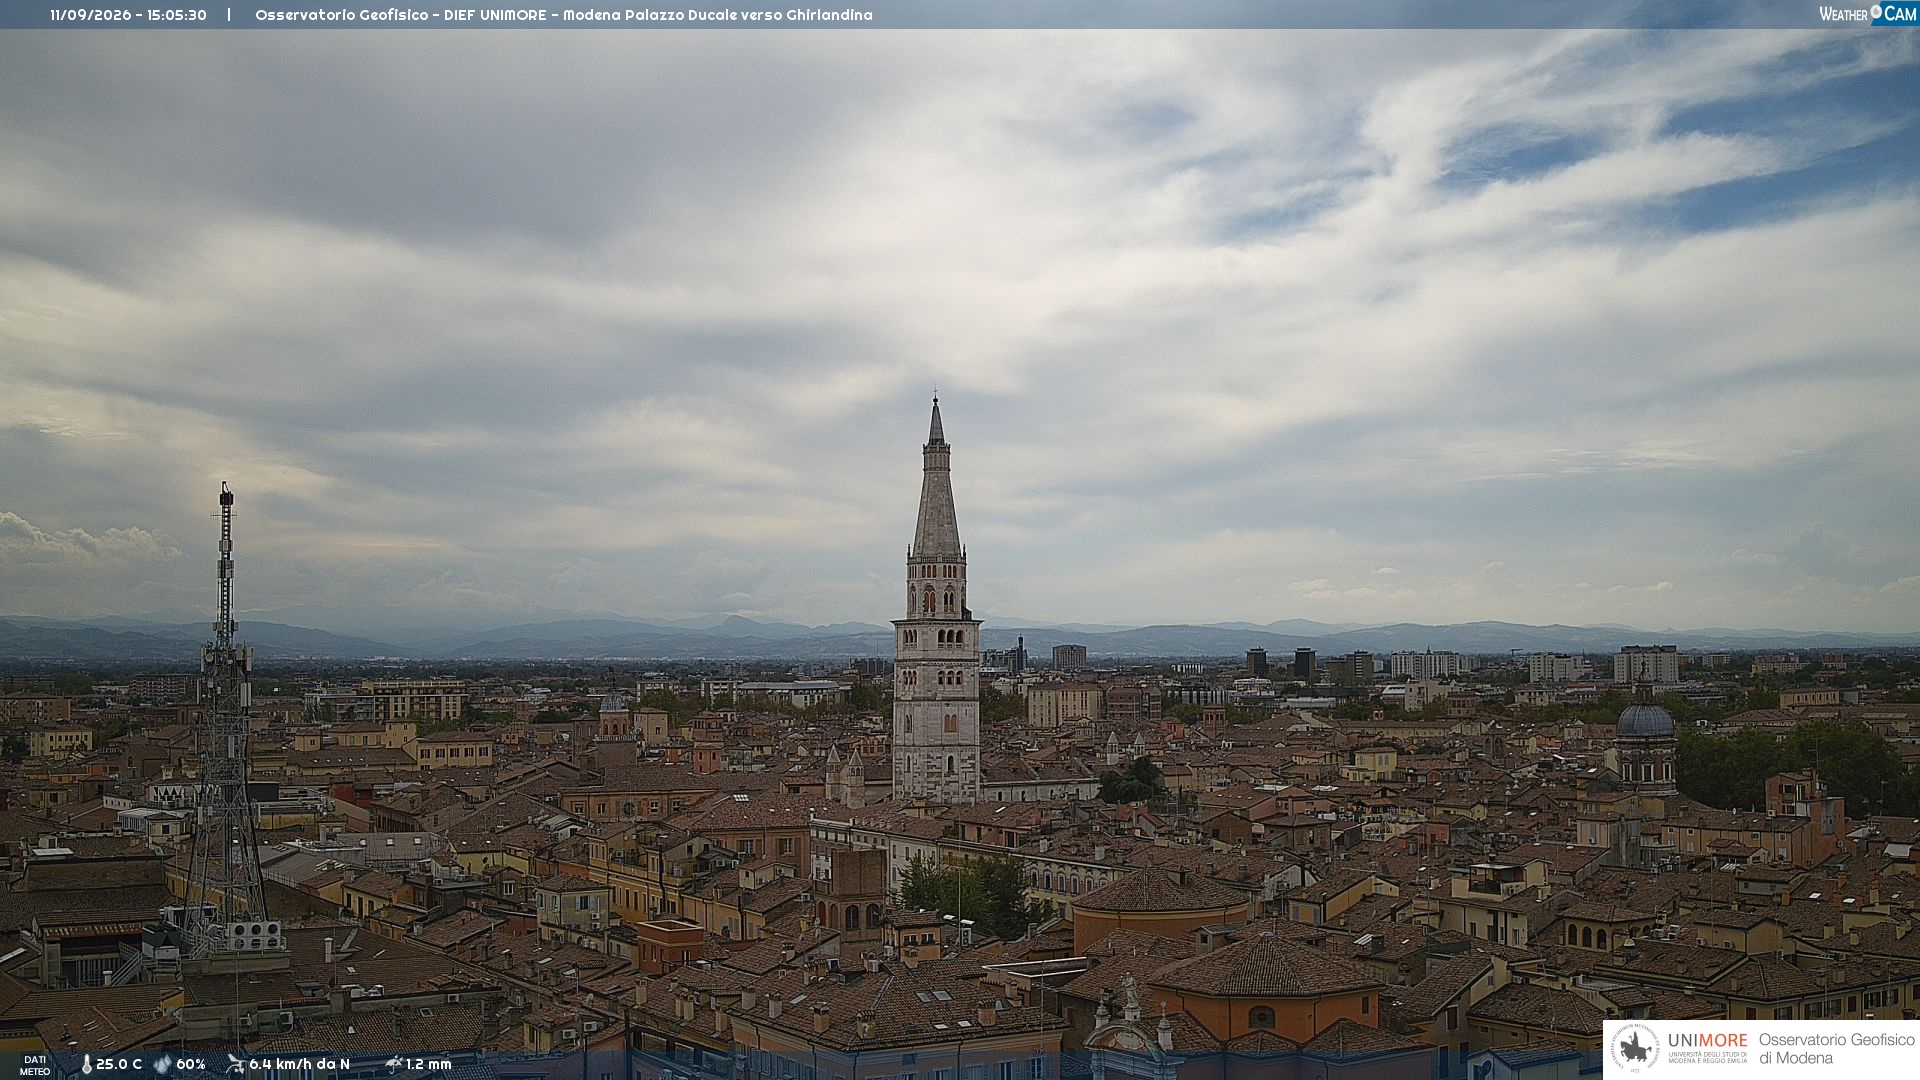Click the distant mountain ridge horizon
The image size is (1920, 1080).
tap(960, 638)
